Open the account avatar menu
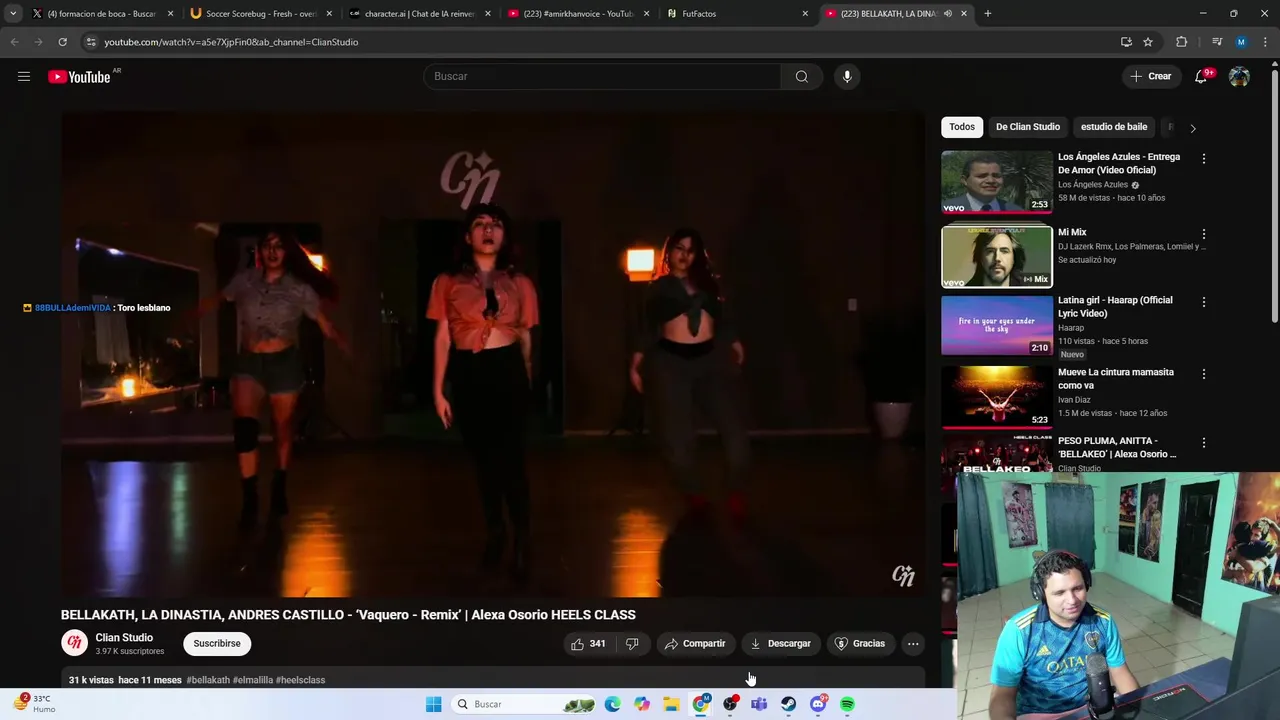 click(x=1239, y=76)
